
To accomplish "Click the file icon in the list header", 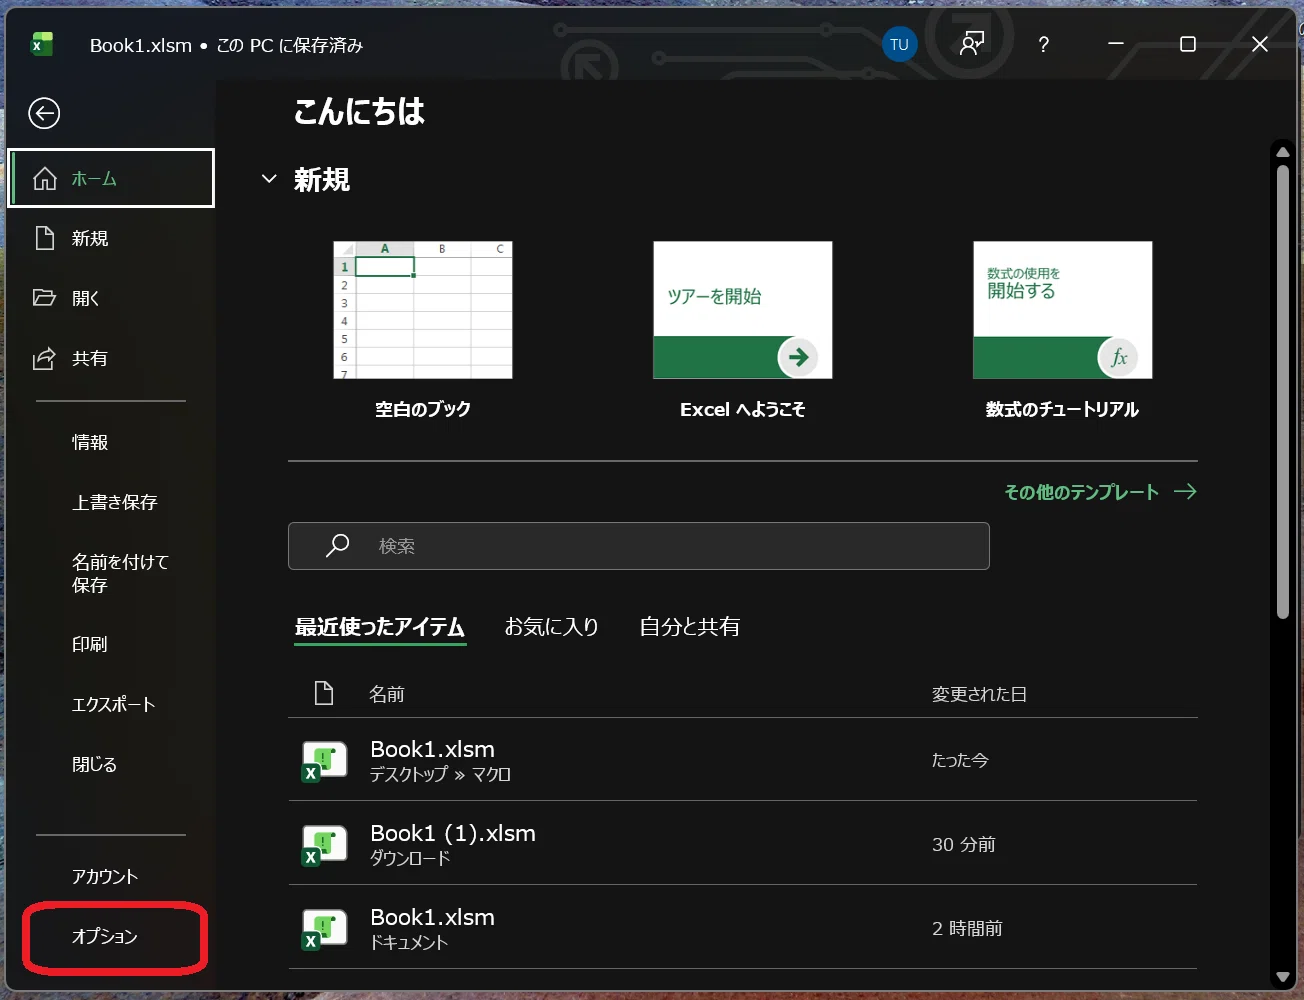I will [x=323, y=693].
